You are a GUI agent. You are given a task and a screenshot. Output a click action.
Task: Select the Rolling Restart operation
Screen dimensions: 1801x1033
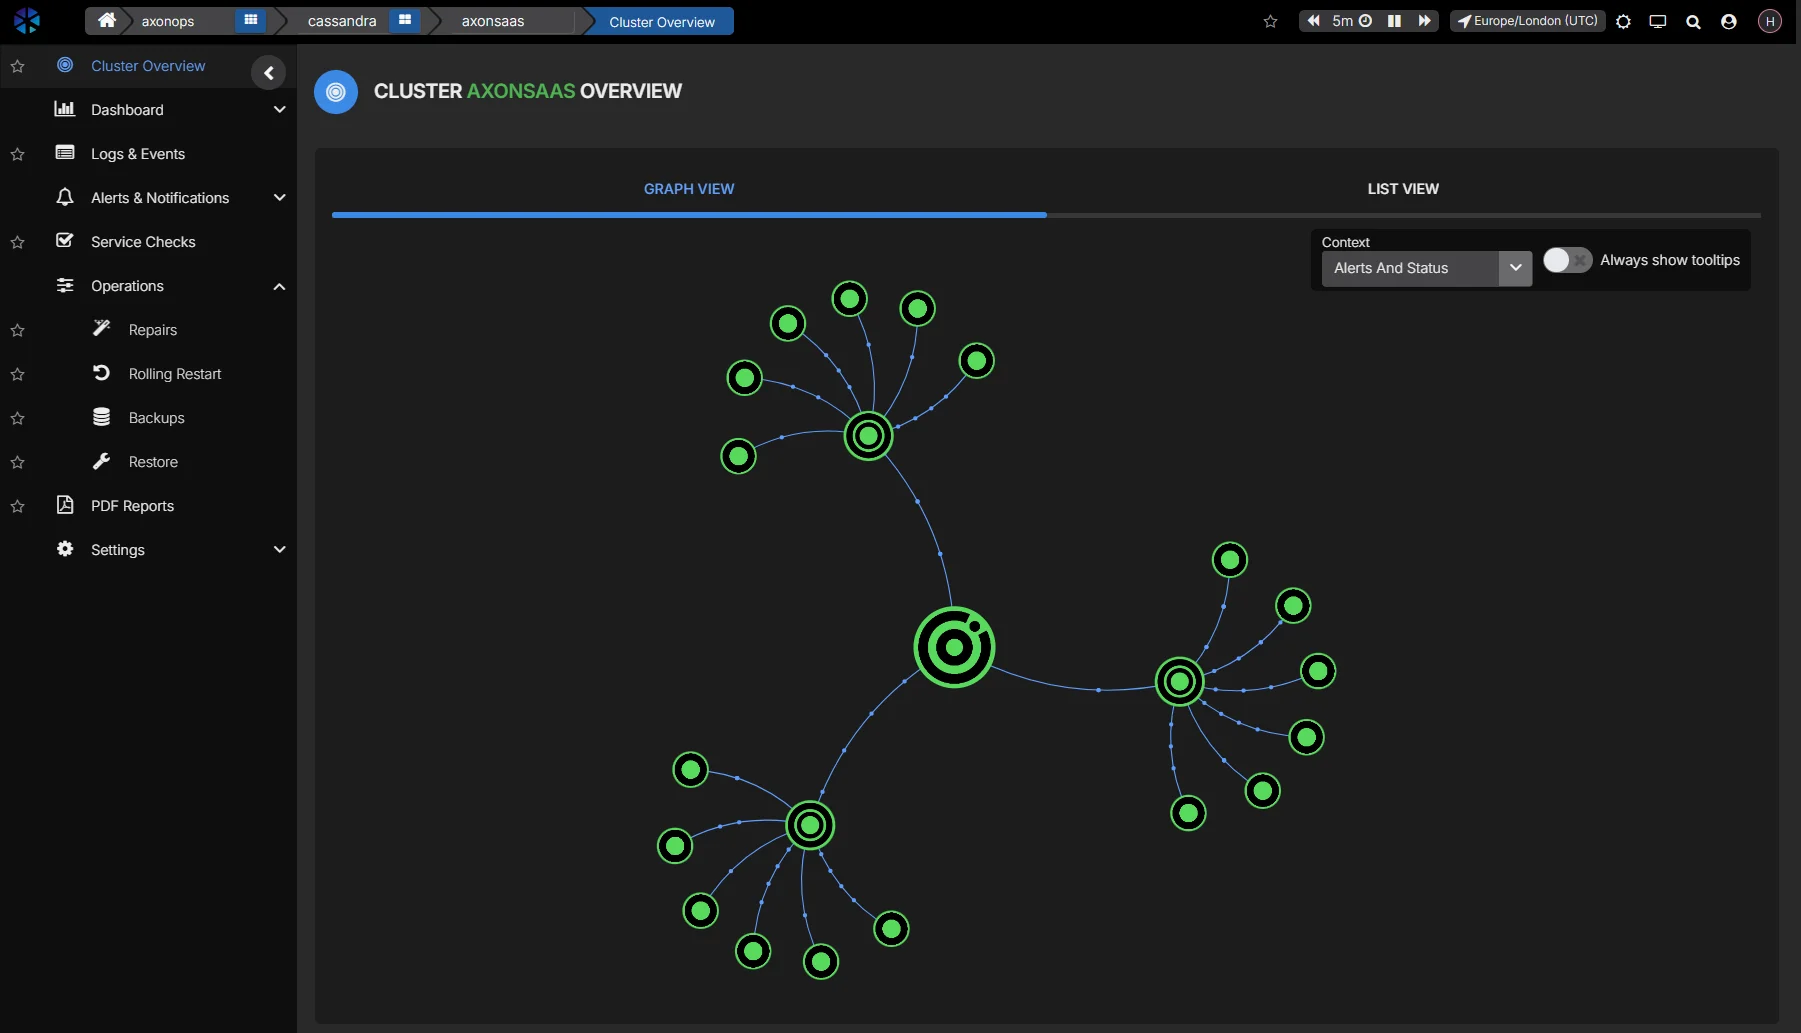[175, 373]
